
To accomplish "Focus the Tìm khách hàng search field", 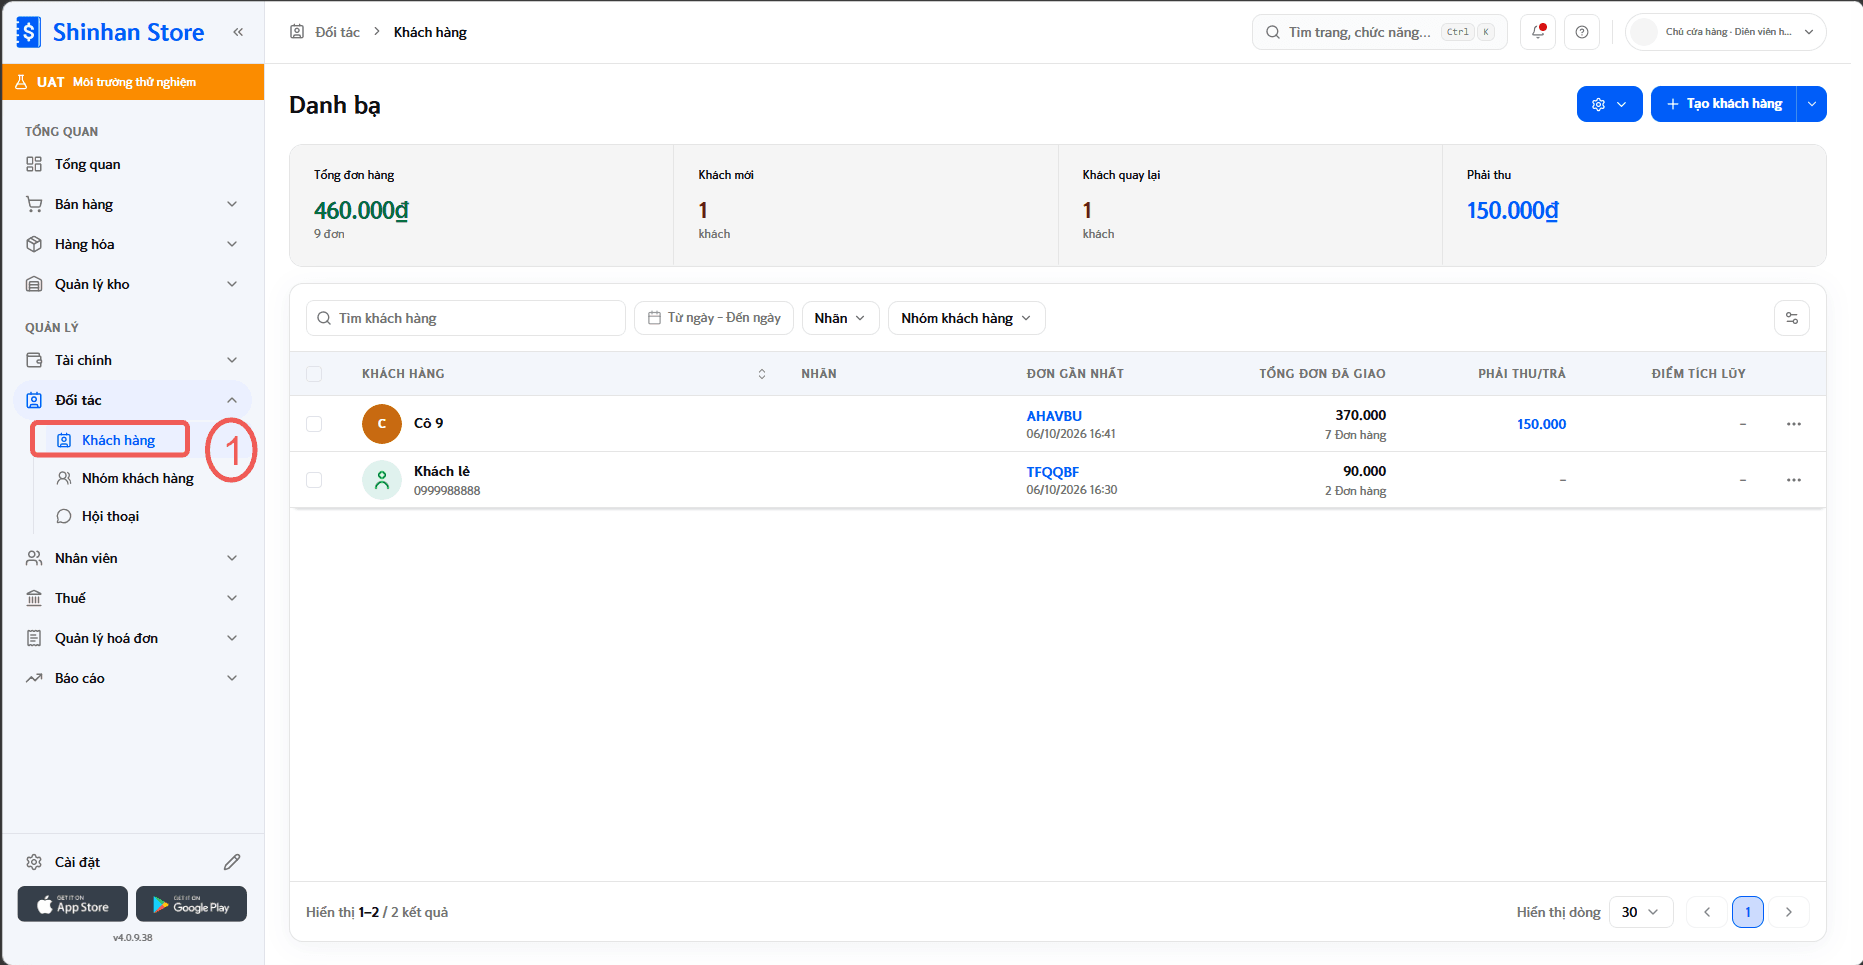I will click(x=466, y=318).
